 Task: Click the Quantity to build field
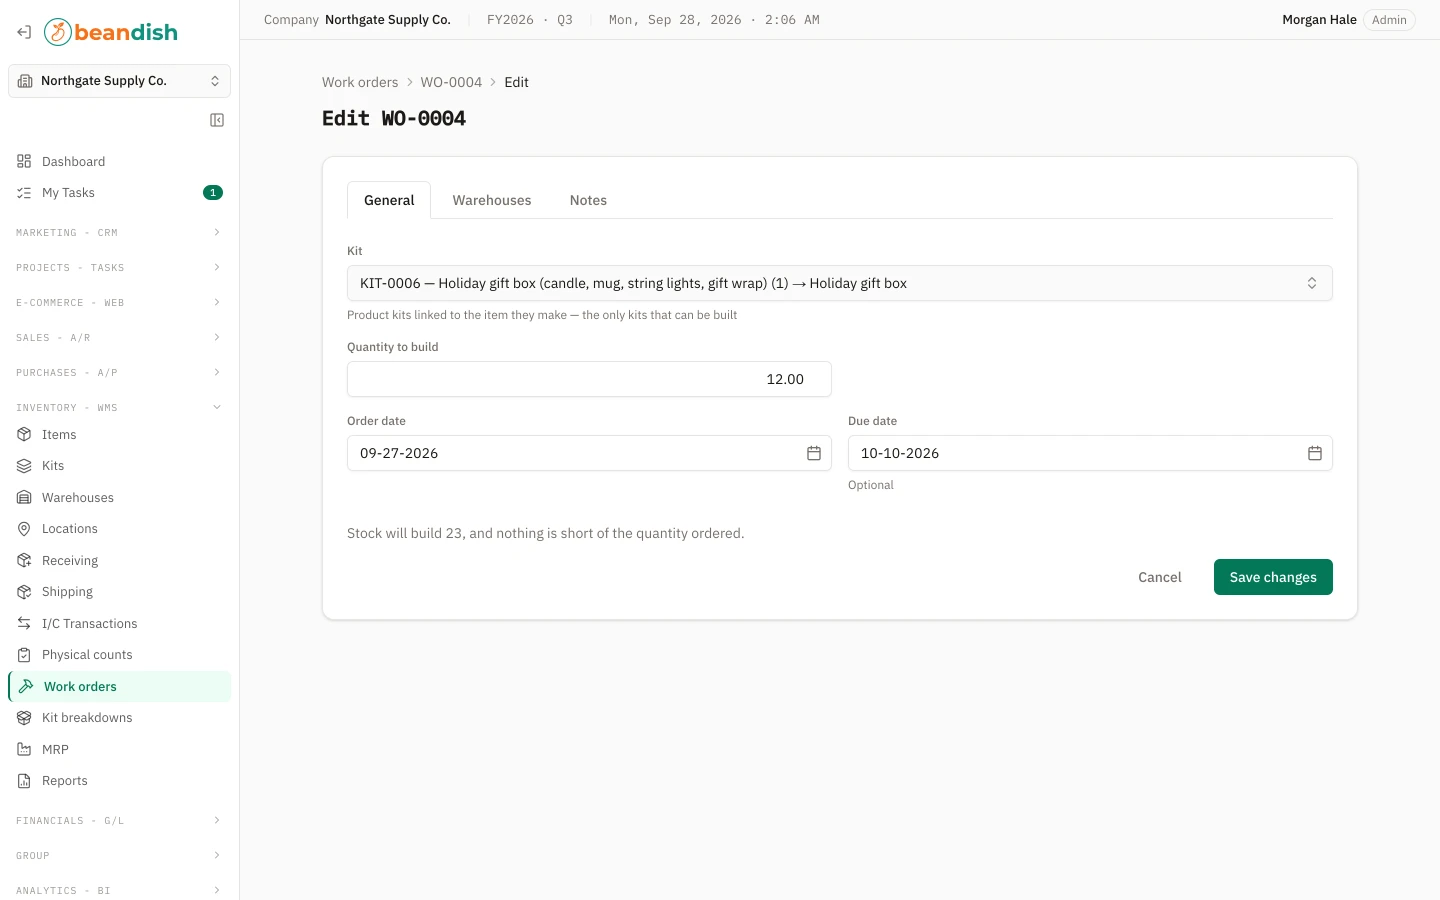coord(589,379)
